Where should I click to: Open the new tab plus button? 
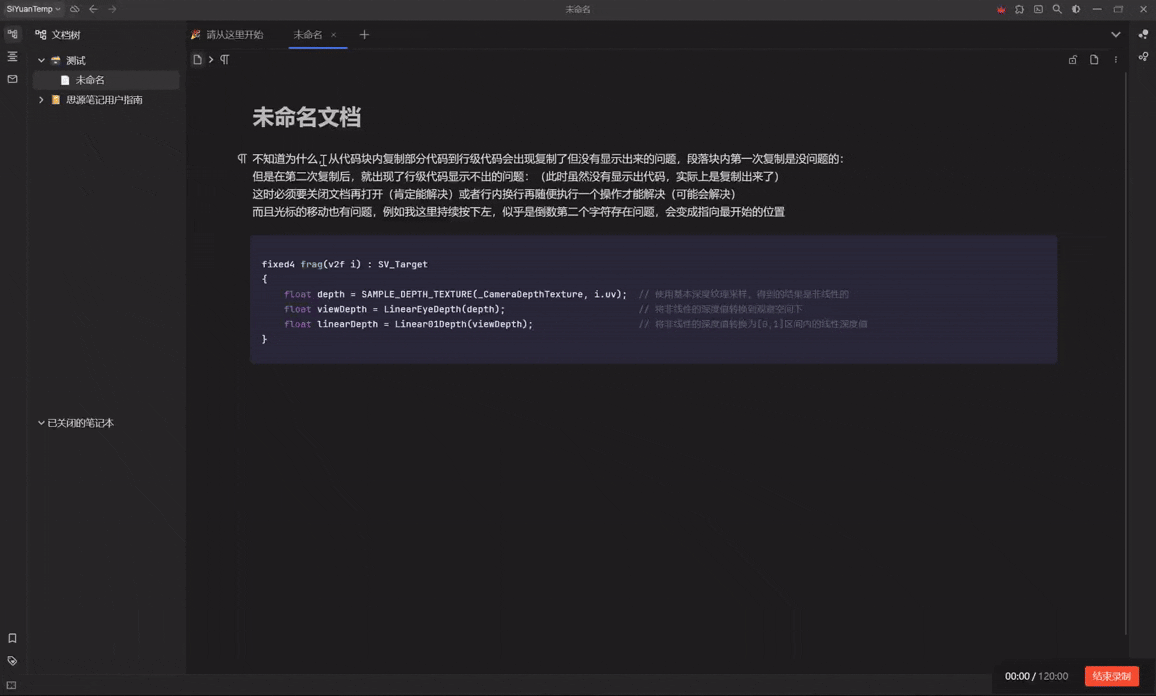pyautogui.click(x=364, y=34)
